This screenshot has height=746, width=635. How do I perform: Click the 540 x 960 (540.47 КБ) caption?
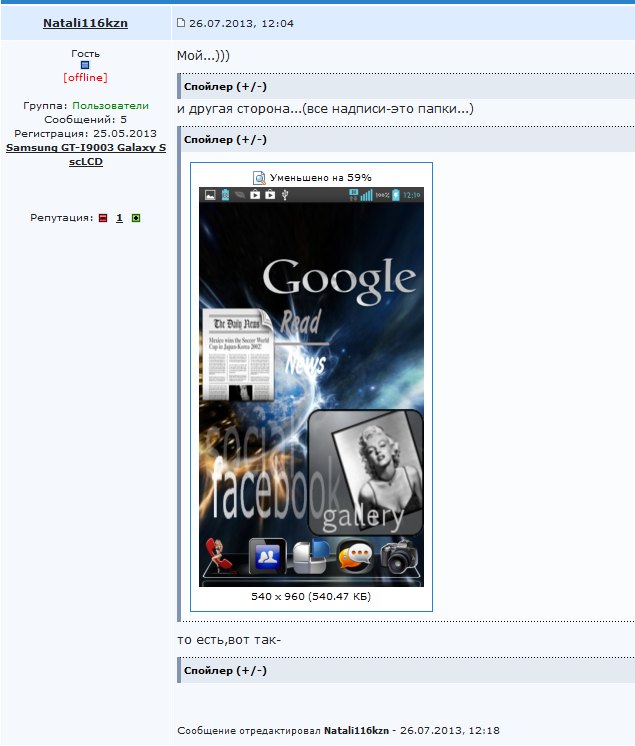point(311,596)
